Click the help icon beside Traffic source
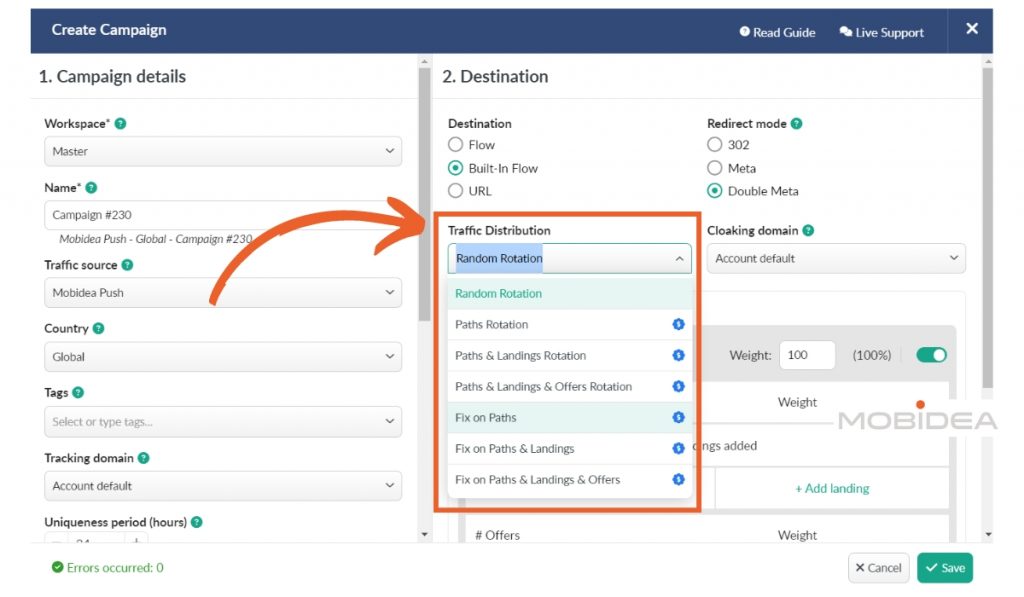Viewport: 1024px width, 597px height. [x=127, y=265]
